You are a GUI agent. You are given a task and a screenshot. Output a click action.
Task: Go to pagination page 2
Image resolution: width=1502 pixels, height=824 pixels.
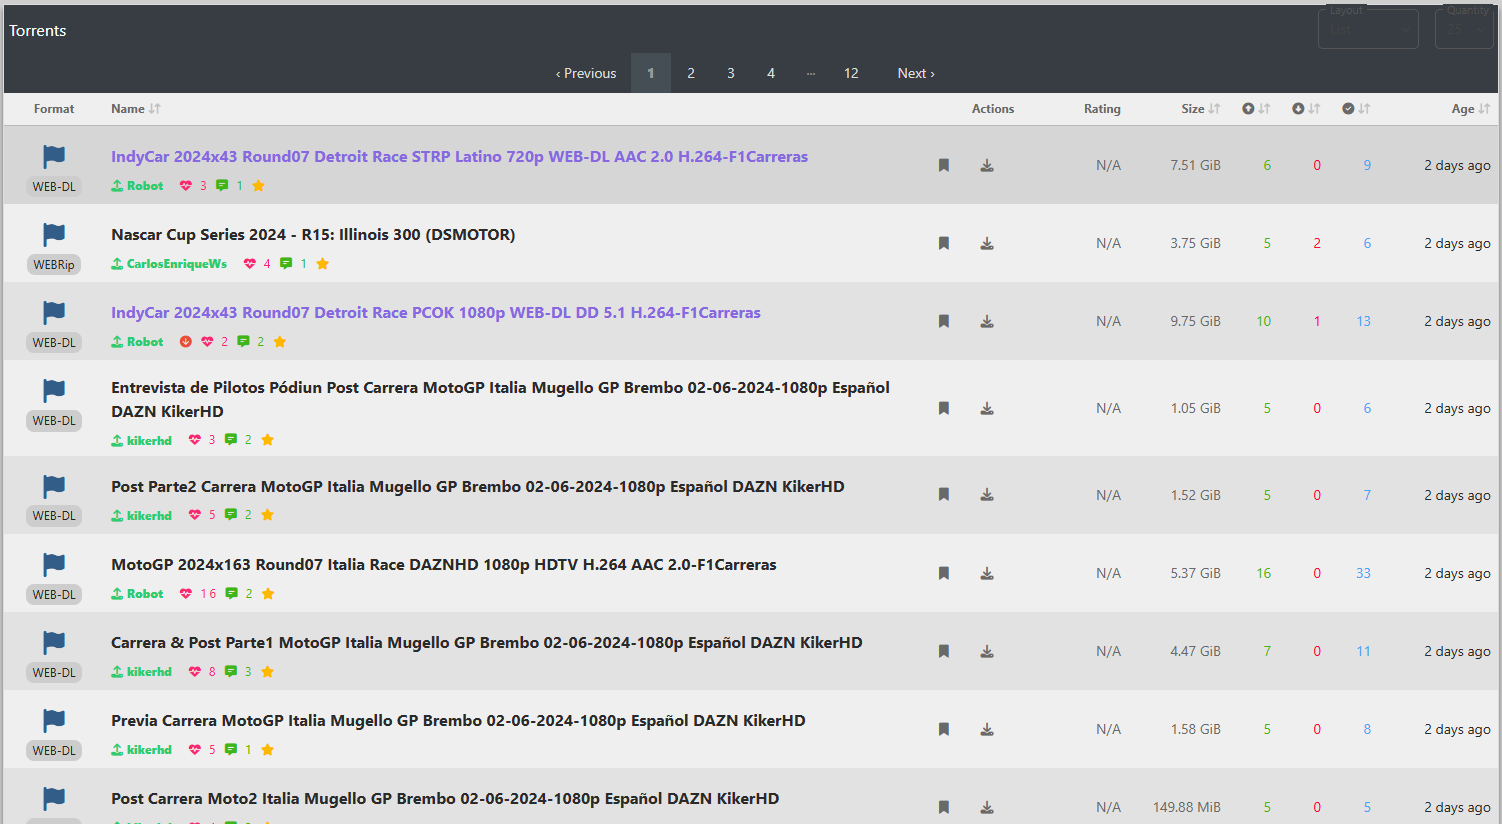(x=691, y=73)
